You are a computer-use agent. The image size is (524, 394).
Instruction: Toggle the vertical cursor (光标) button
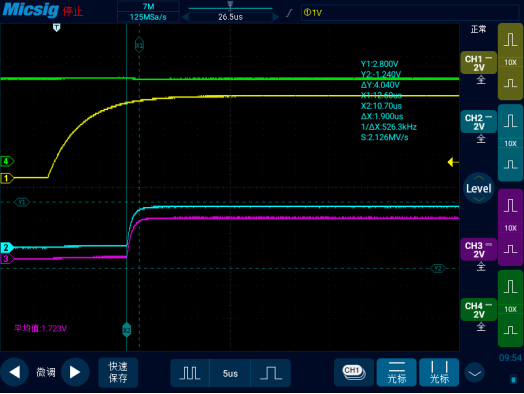pyautogui.click(x=439, y=372)
